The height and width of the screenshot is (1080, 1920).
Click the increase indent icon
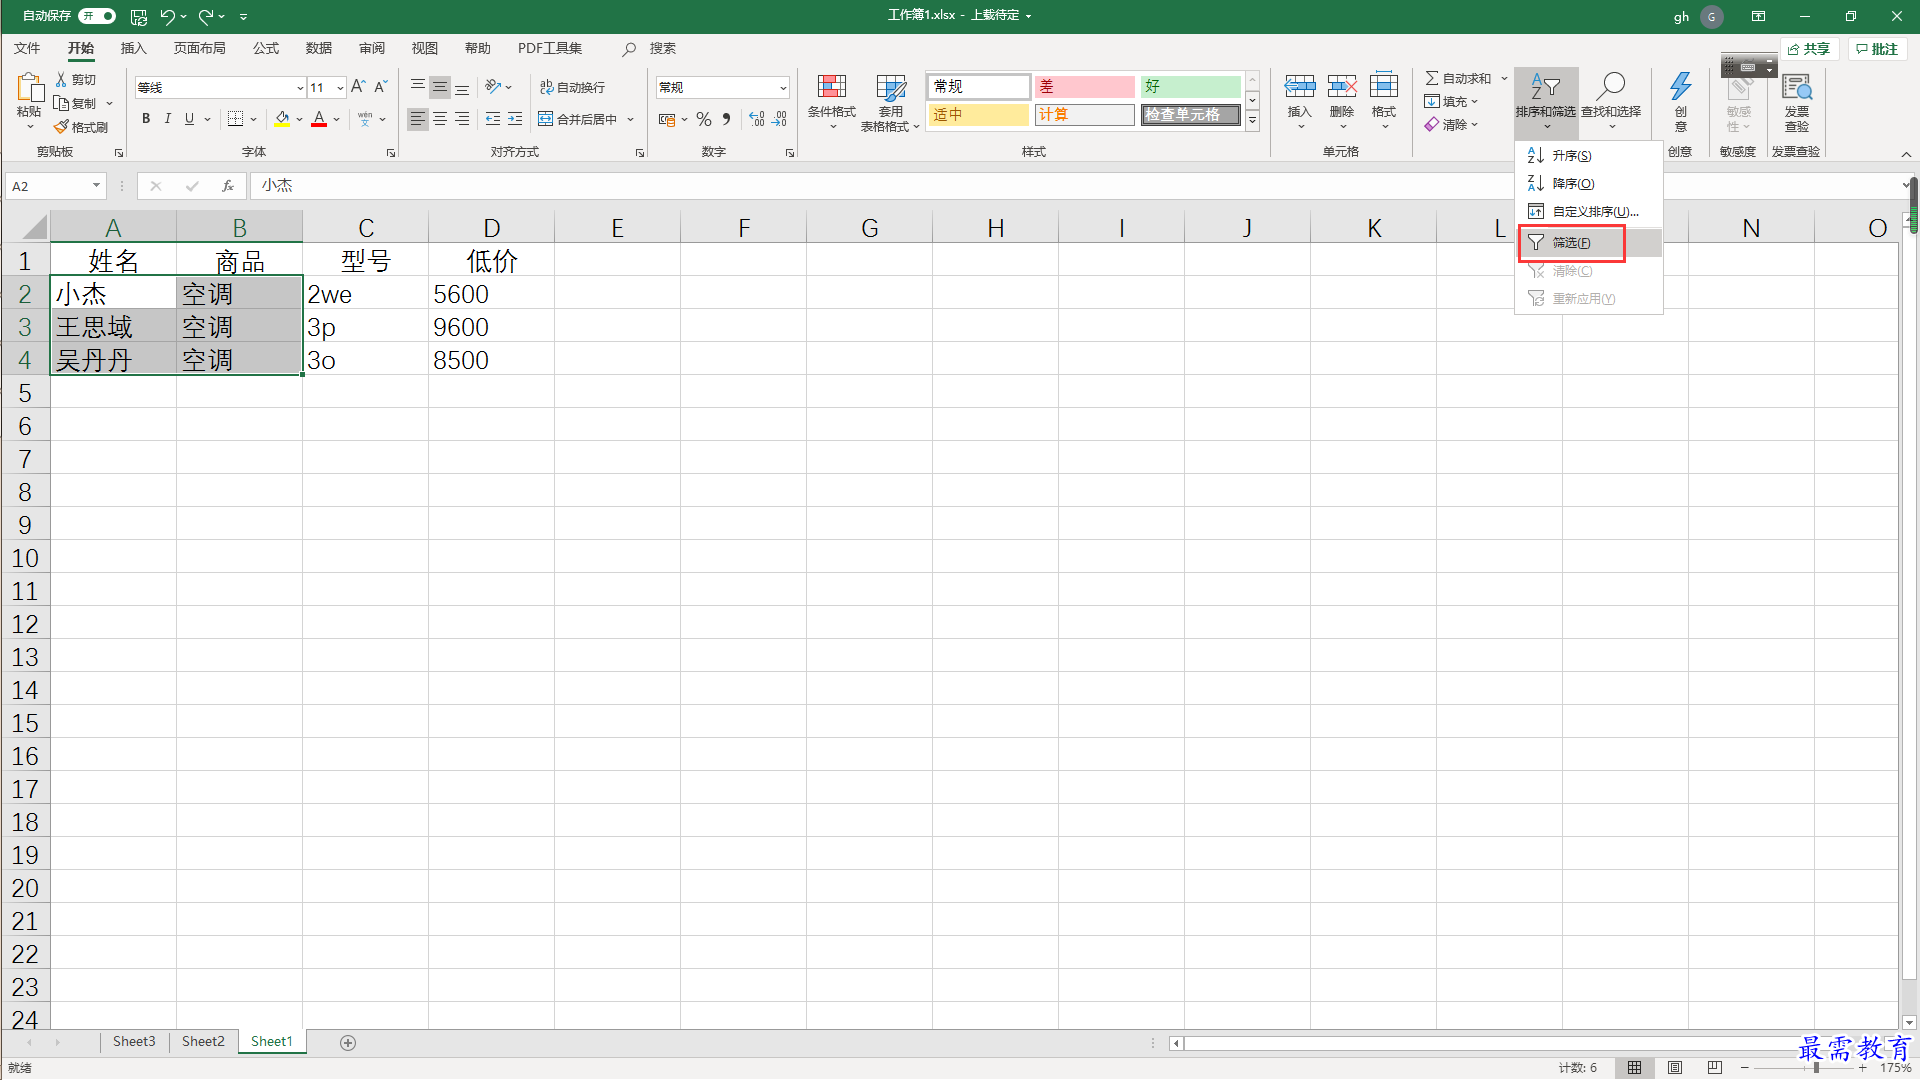[x=515, y=119]
